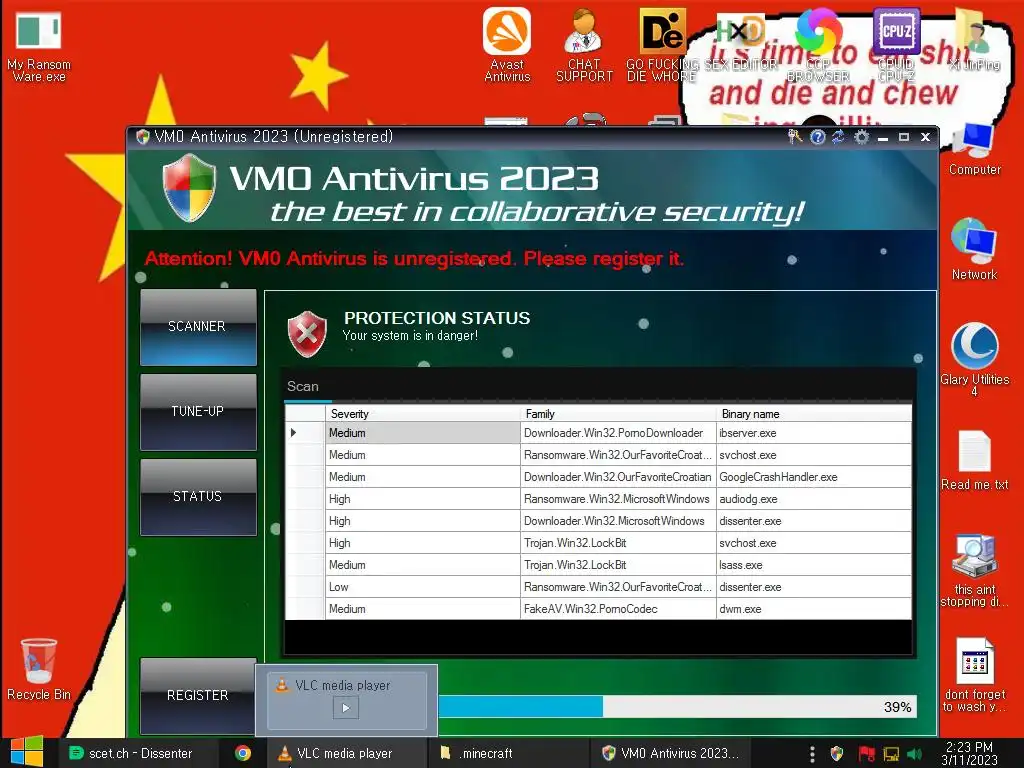
Task: Switch to .minecraft taskbar item
Action: point(509,753)
